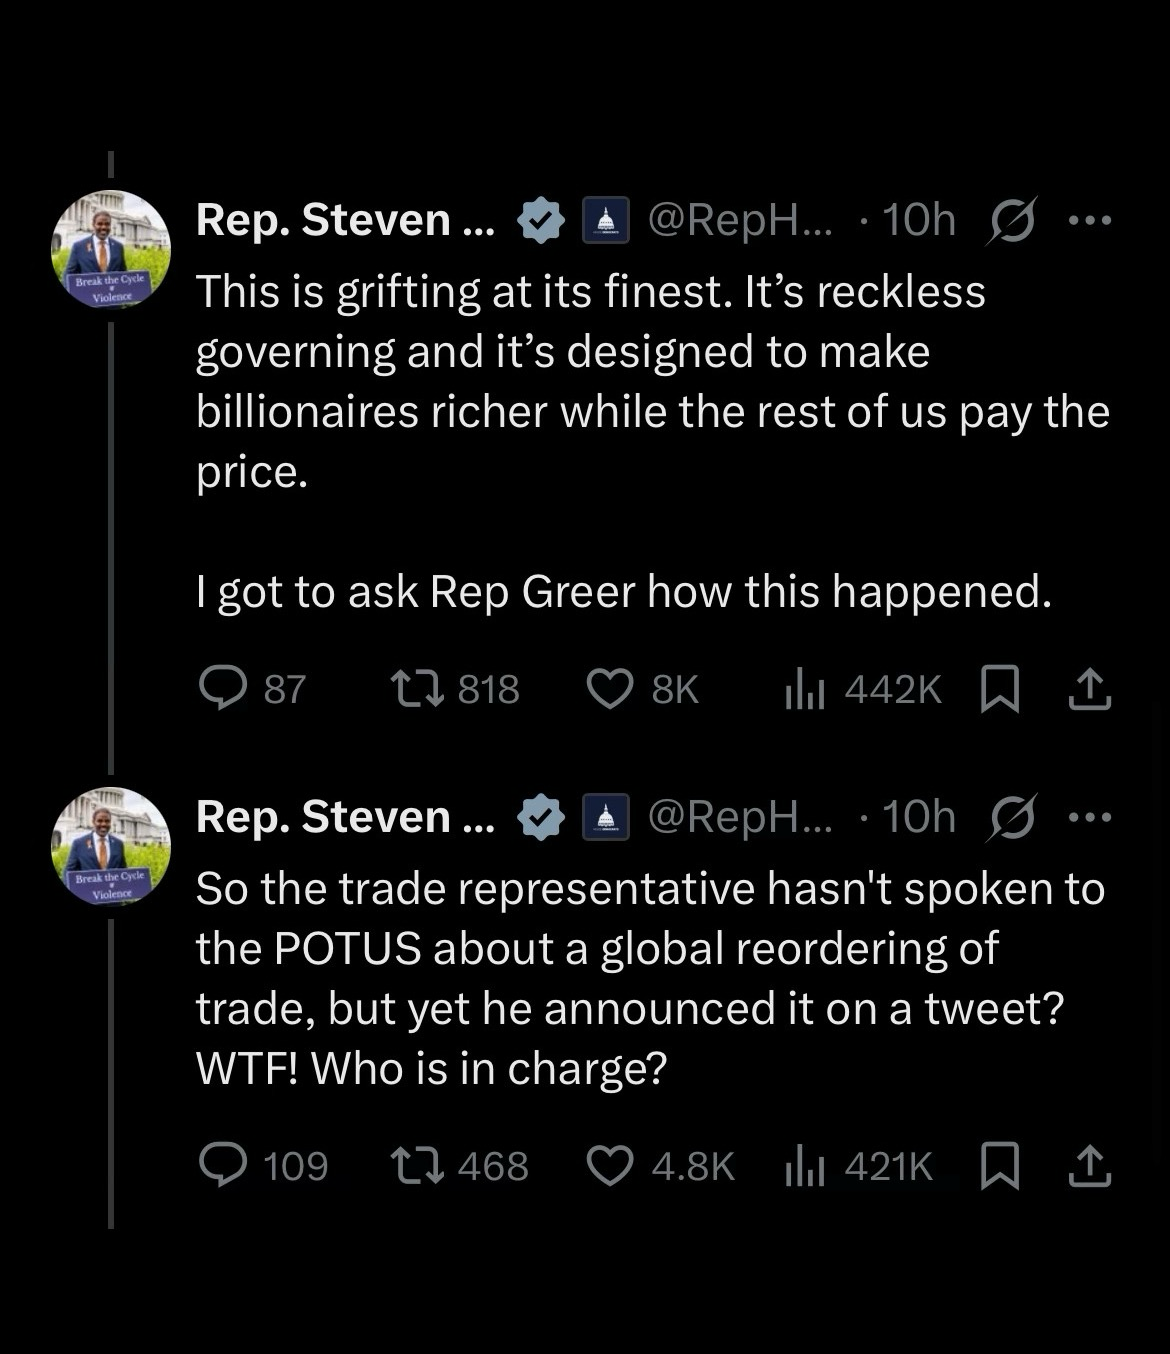The height and width of the screenshot is (1354, 1170).
Task: Like the tweet with 4.8K likes
Action: pos(610,1166)
